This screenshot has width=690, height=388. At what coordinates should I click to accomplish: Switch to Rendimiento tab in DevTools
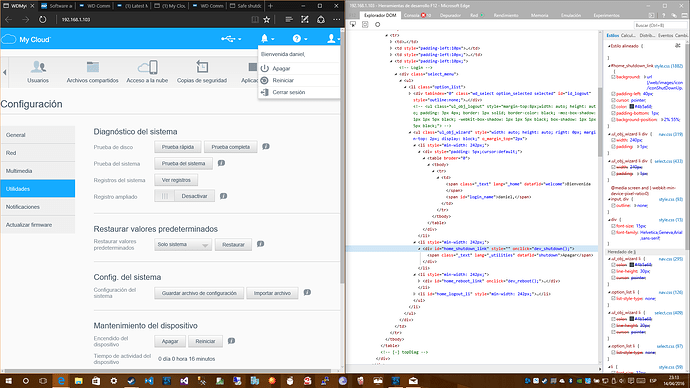506,15
